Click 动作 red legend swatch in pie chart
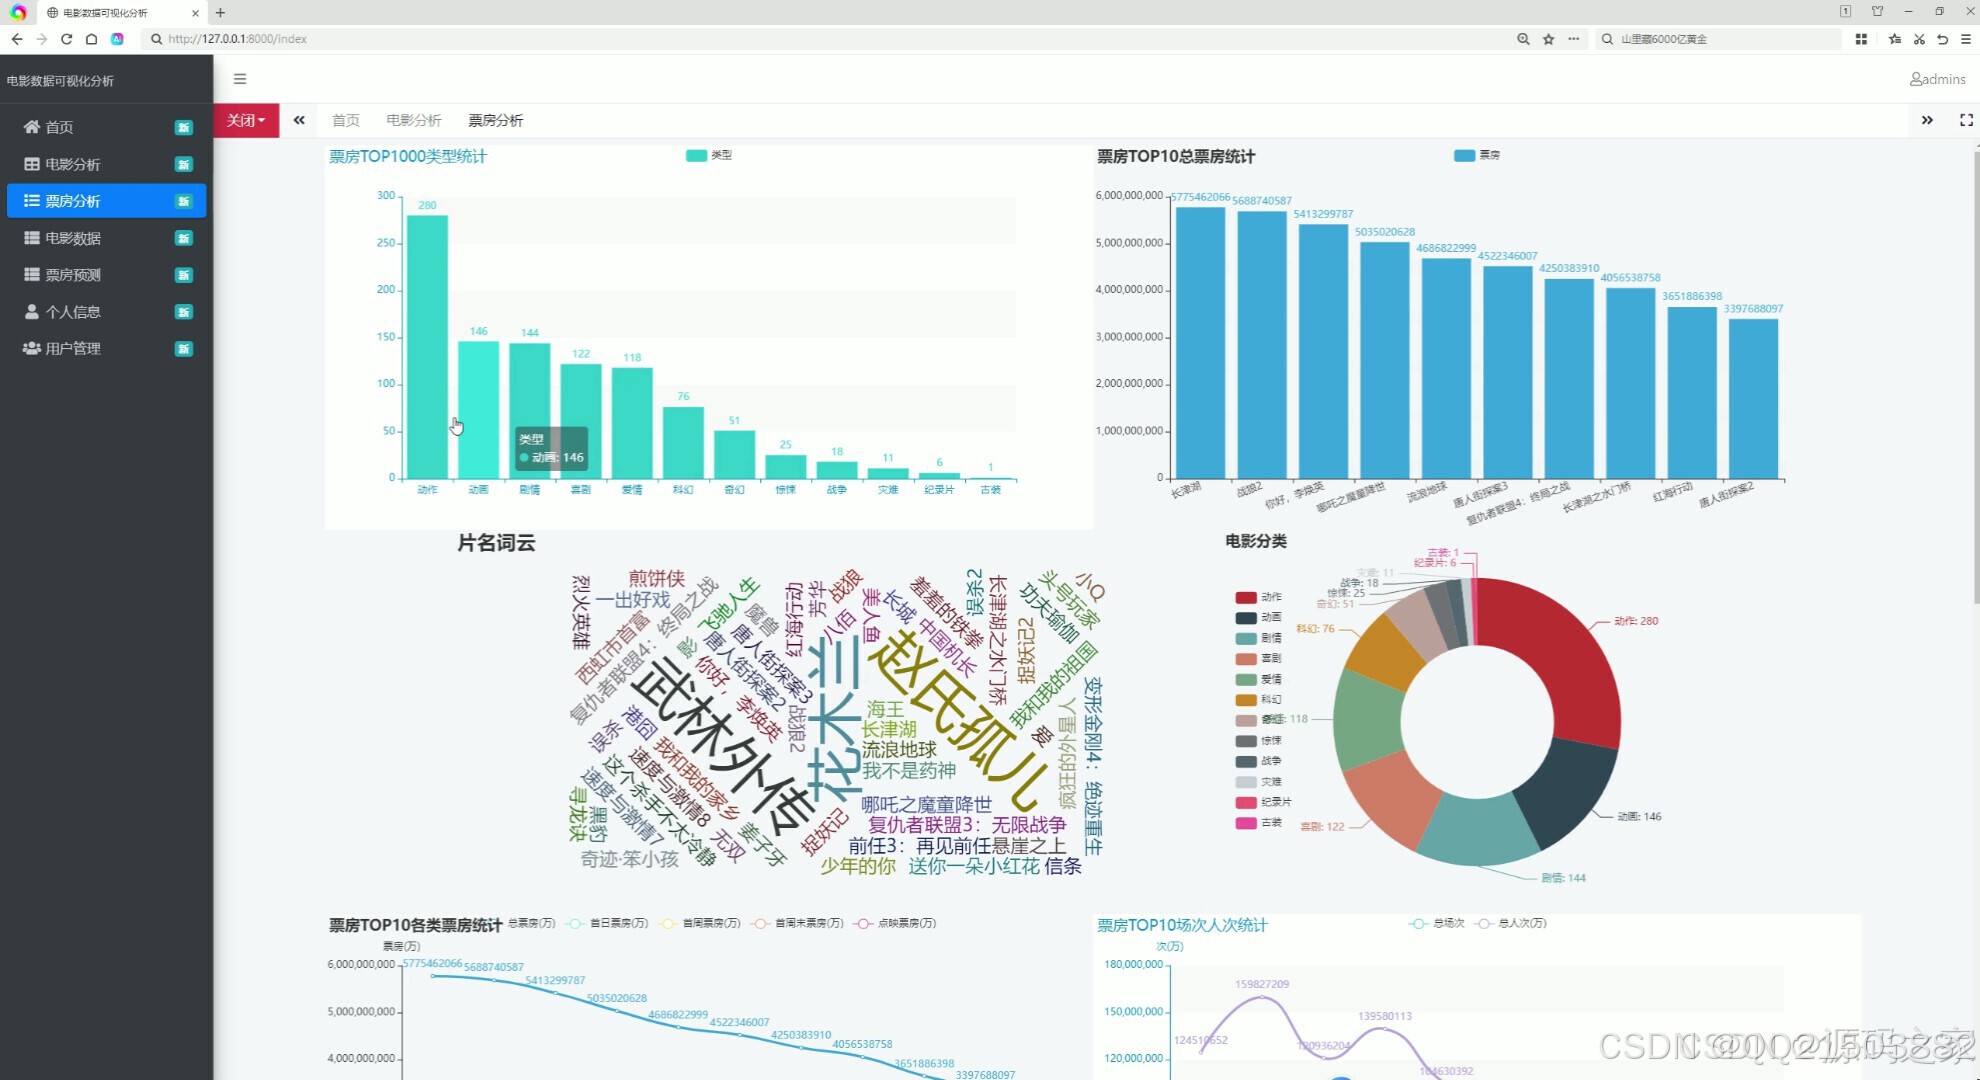 pos(1245,597)
